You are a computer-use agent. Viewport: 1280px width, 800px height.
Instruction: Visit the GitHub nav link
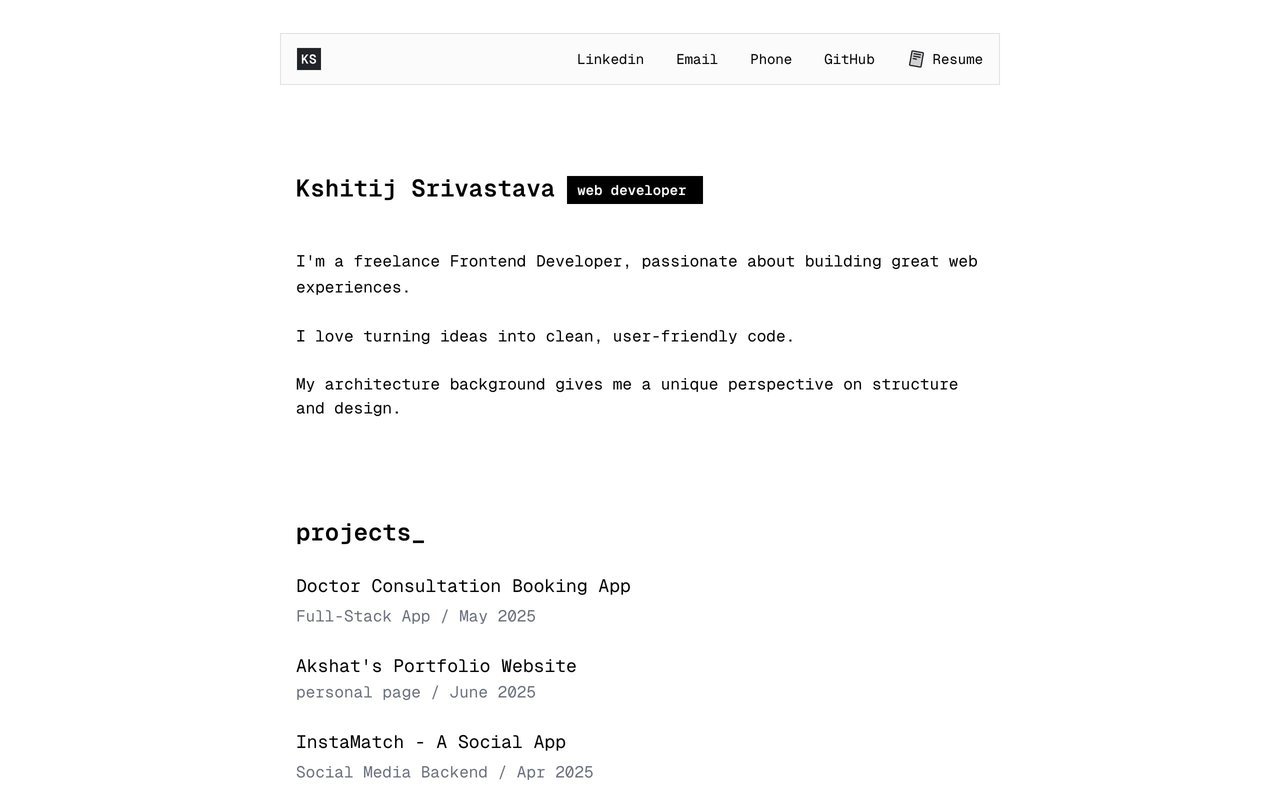pos(849,59)
